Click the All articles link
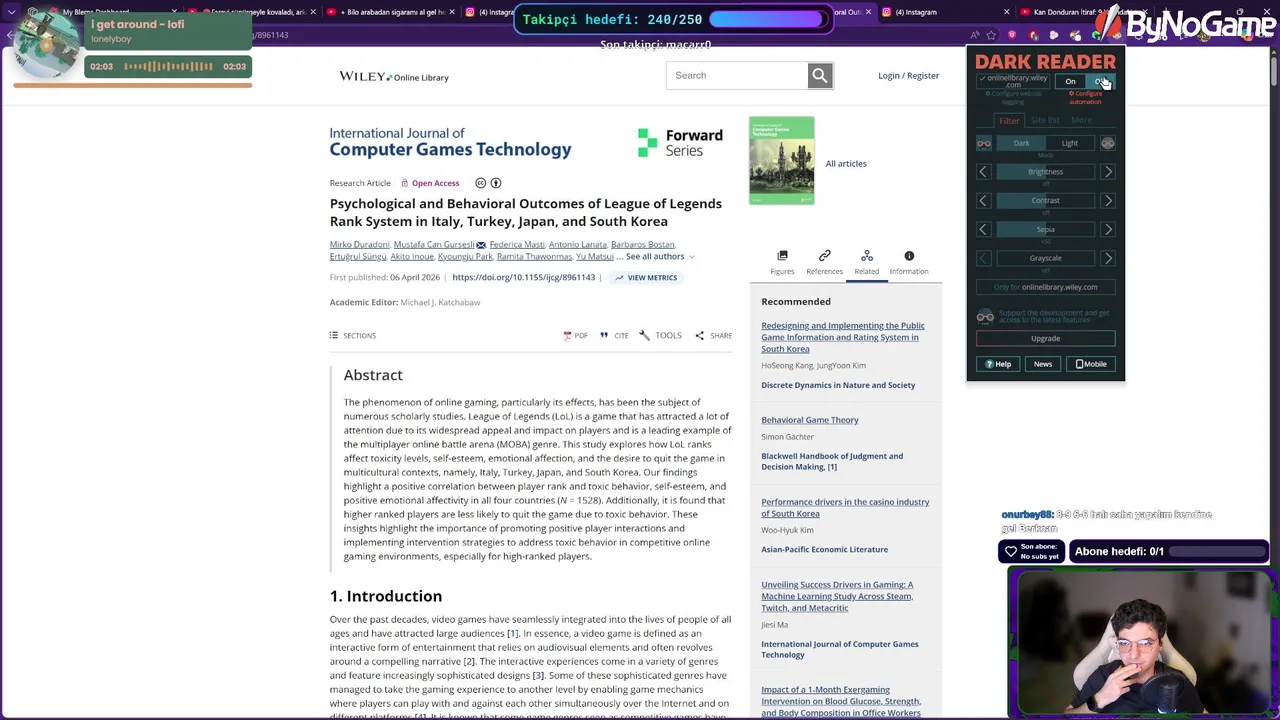The height and width of the screenshot is (720, 1280). coord(846,164)
